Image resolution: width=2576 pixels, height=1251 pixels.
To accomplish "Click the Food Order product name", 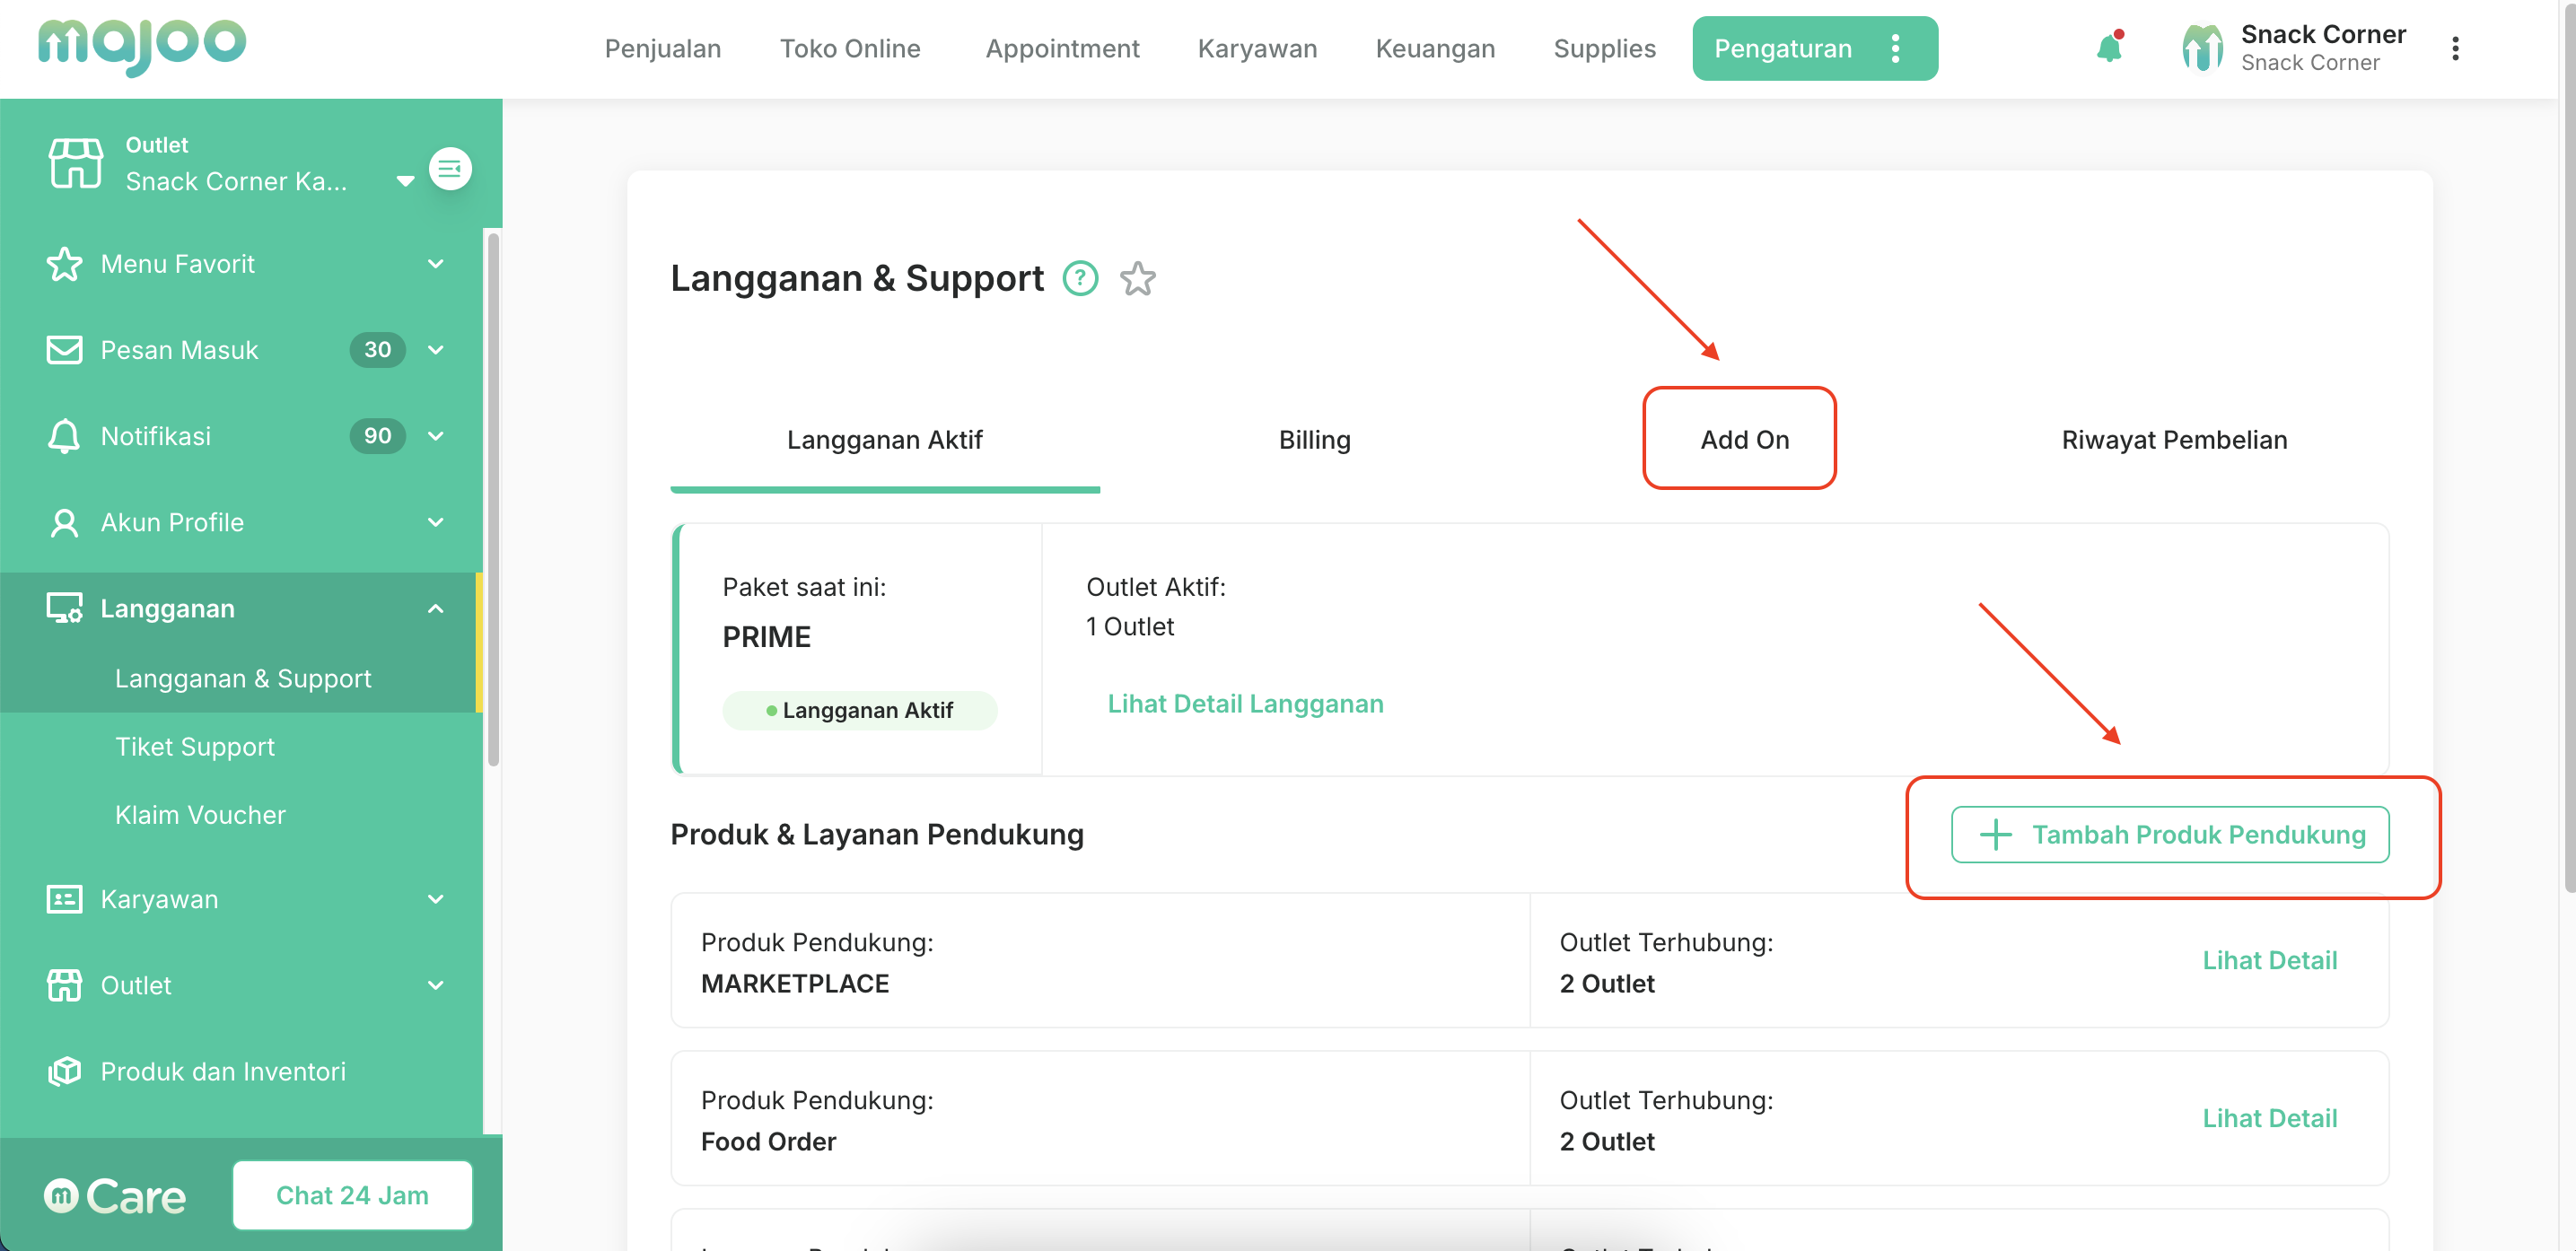I will 768,1141.
